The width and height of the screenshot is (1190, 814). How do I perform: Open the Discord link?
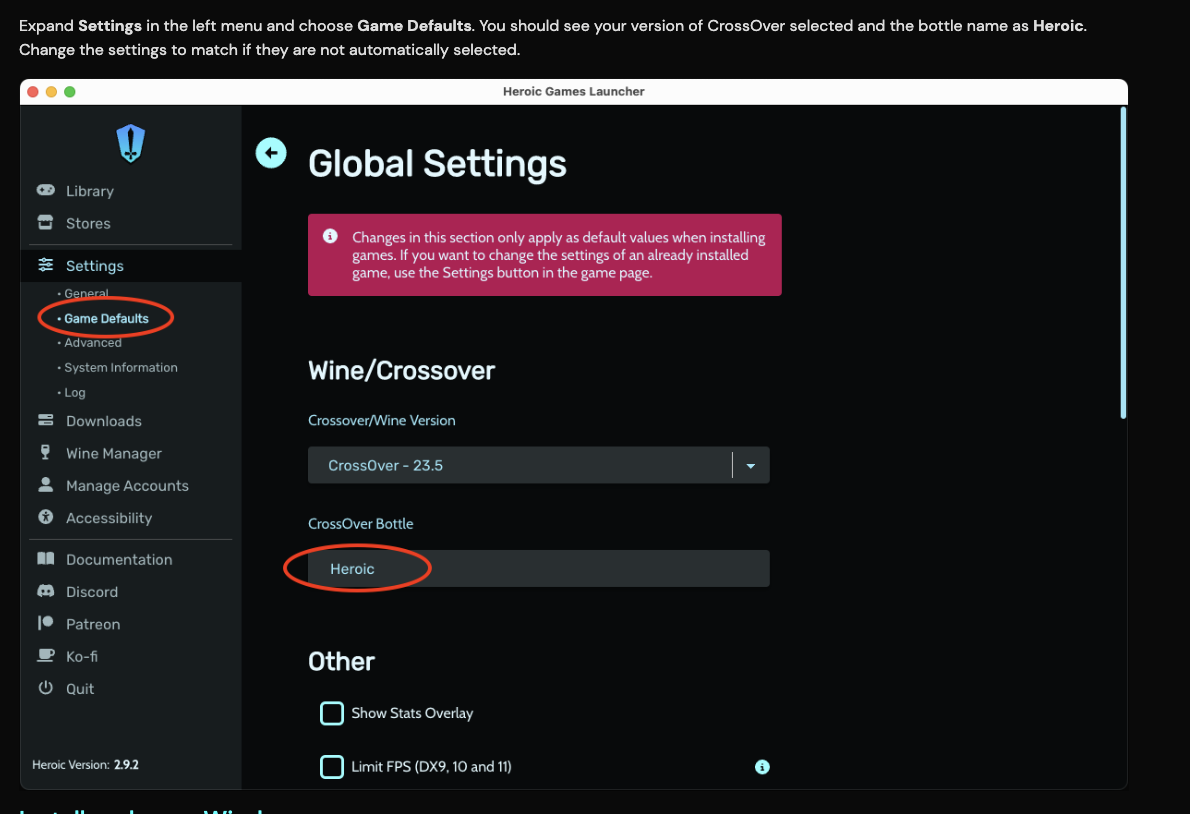point(92,592)
